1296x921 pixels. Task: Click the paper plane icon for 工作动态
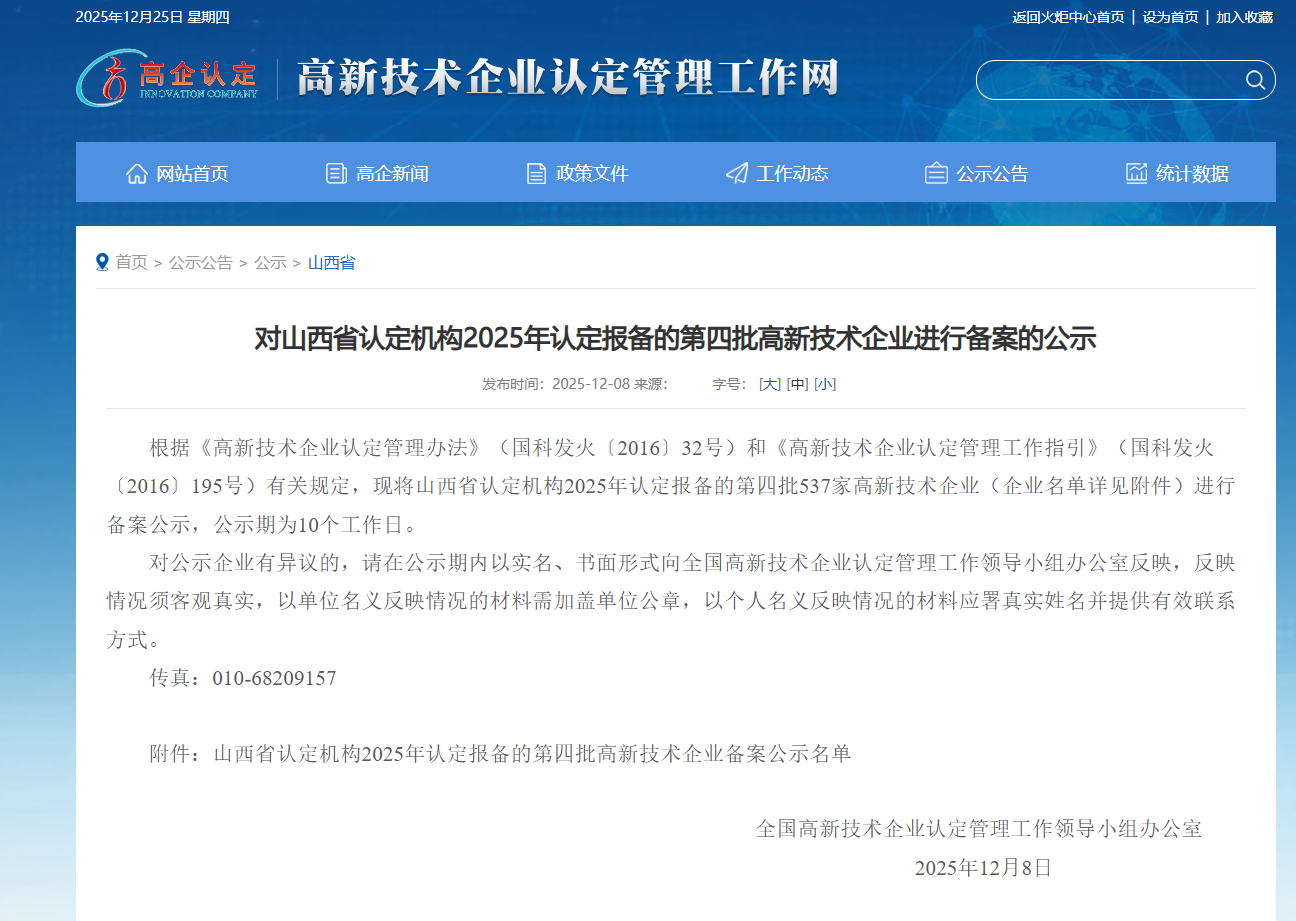(737, 172)
